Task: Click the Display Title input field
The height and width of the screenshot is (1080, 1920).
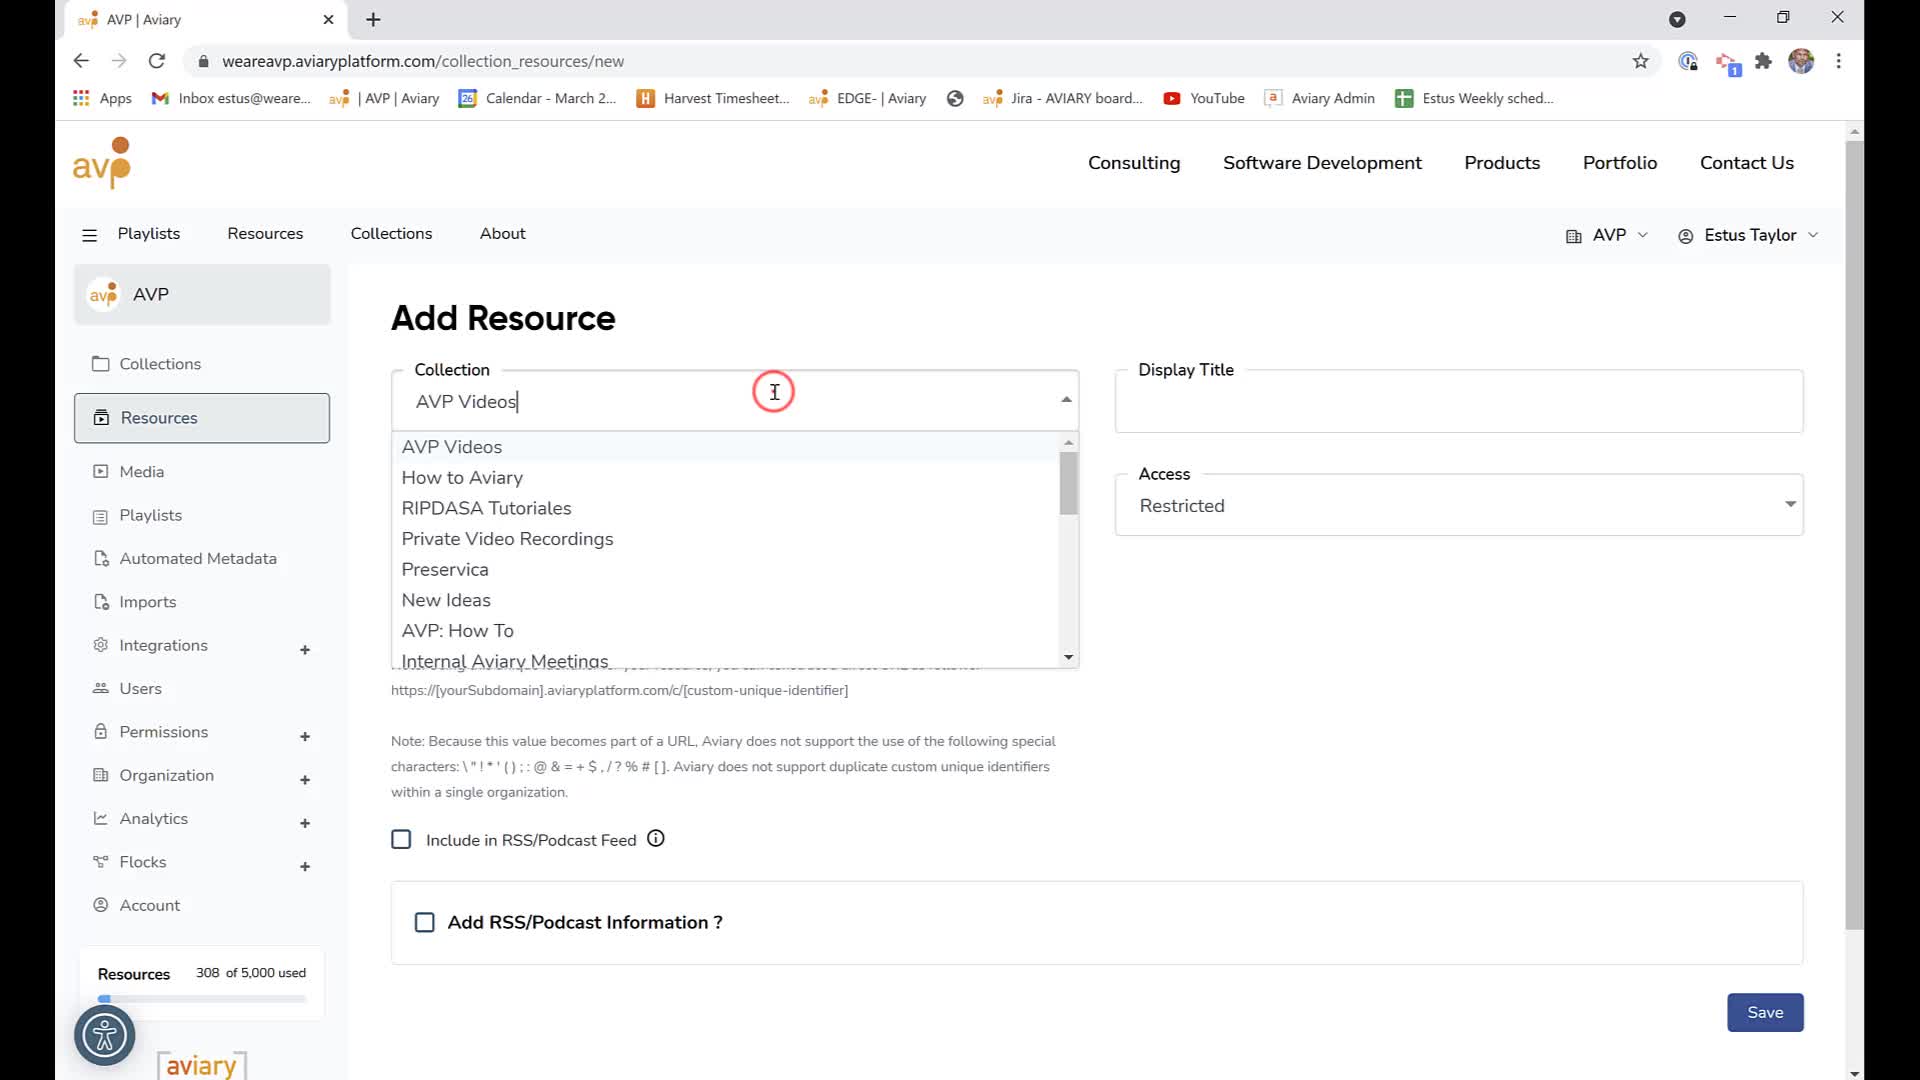Action: point(1459,401)
